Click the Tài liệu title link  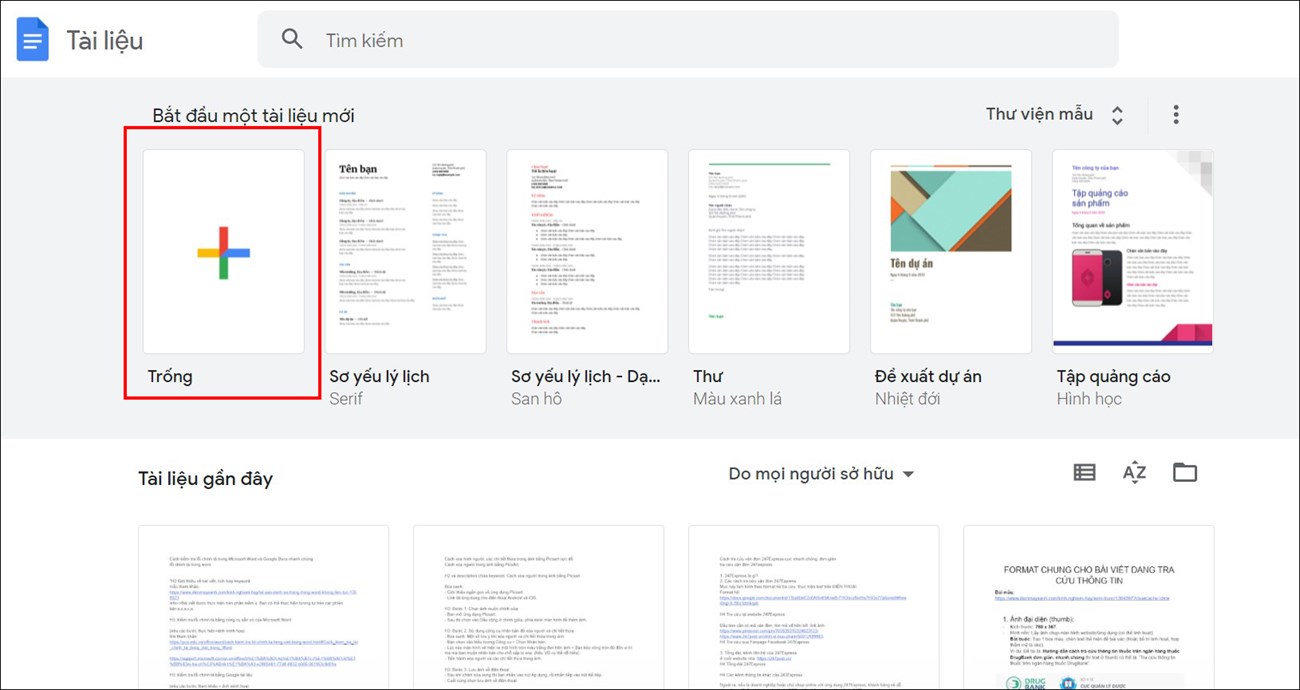coord(105,40)
